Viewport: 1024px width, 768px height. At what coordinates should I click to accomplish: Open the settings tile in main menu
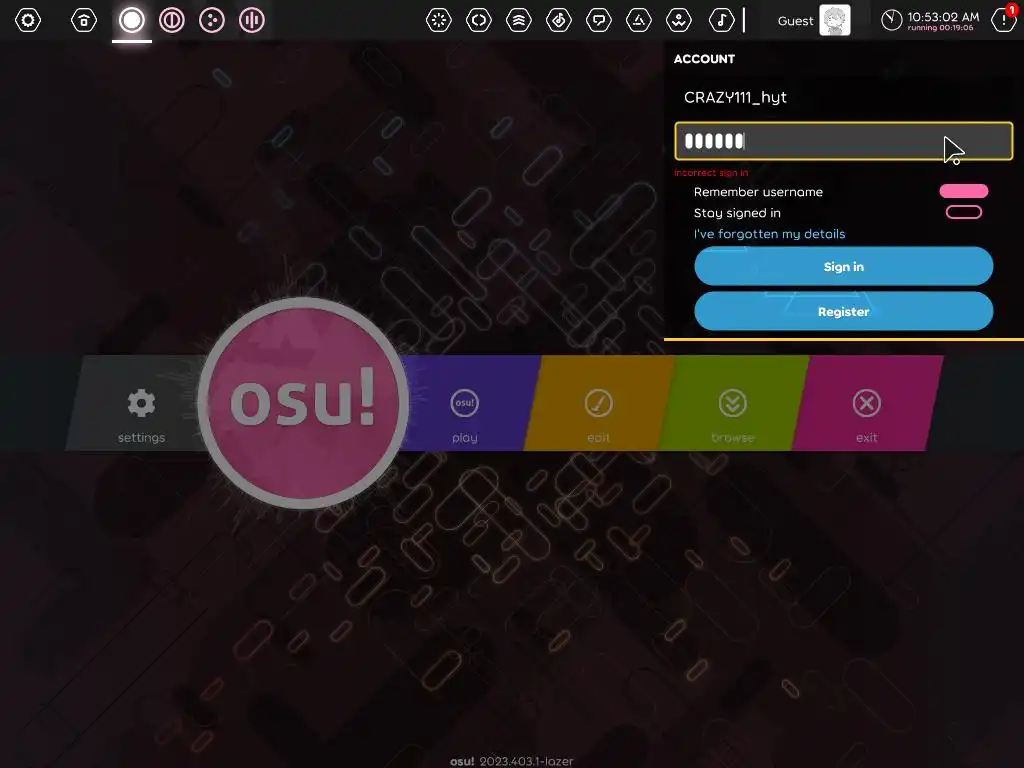[x=140, y=403]
